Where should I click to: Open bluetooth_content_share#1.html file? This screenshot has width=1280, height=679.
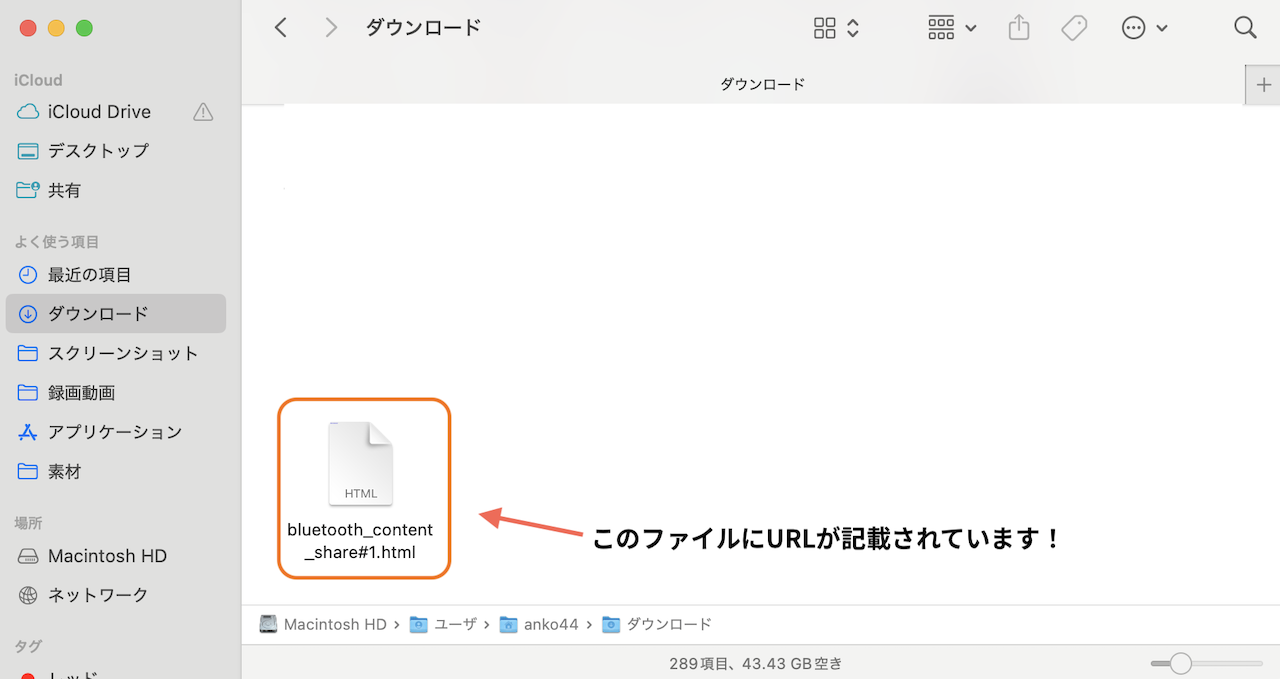tap(361, 465)
